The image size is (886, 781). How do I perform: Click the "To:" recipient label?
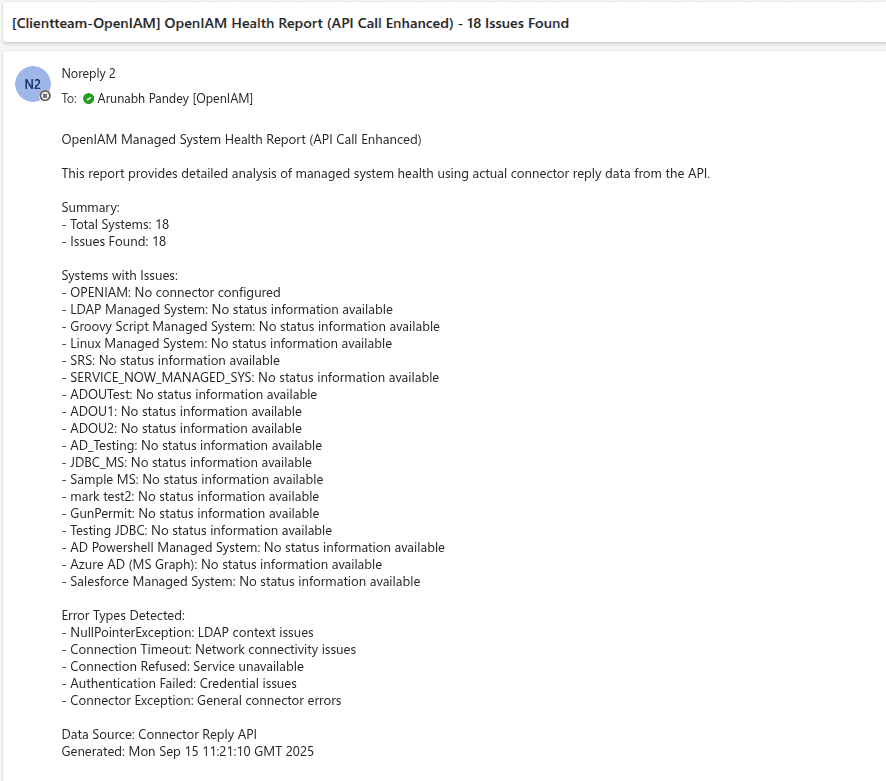coord(69,99)
